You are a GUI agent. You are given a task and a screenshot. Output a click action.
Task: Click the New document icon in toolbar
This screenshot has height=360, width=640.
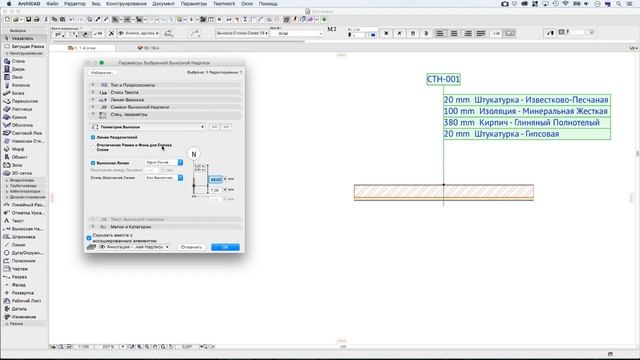tap(7, 20)
